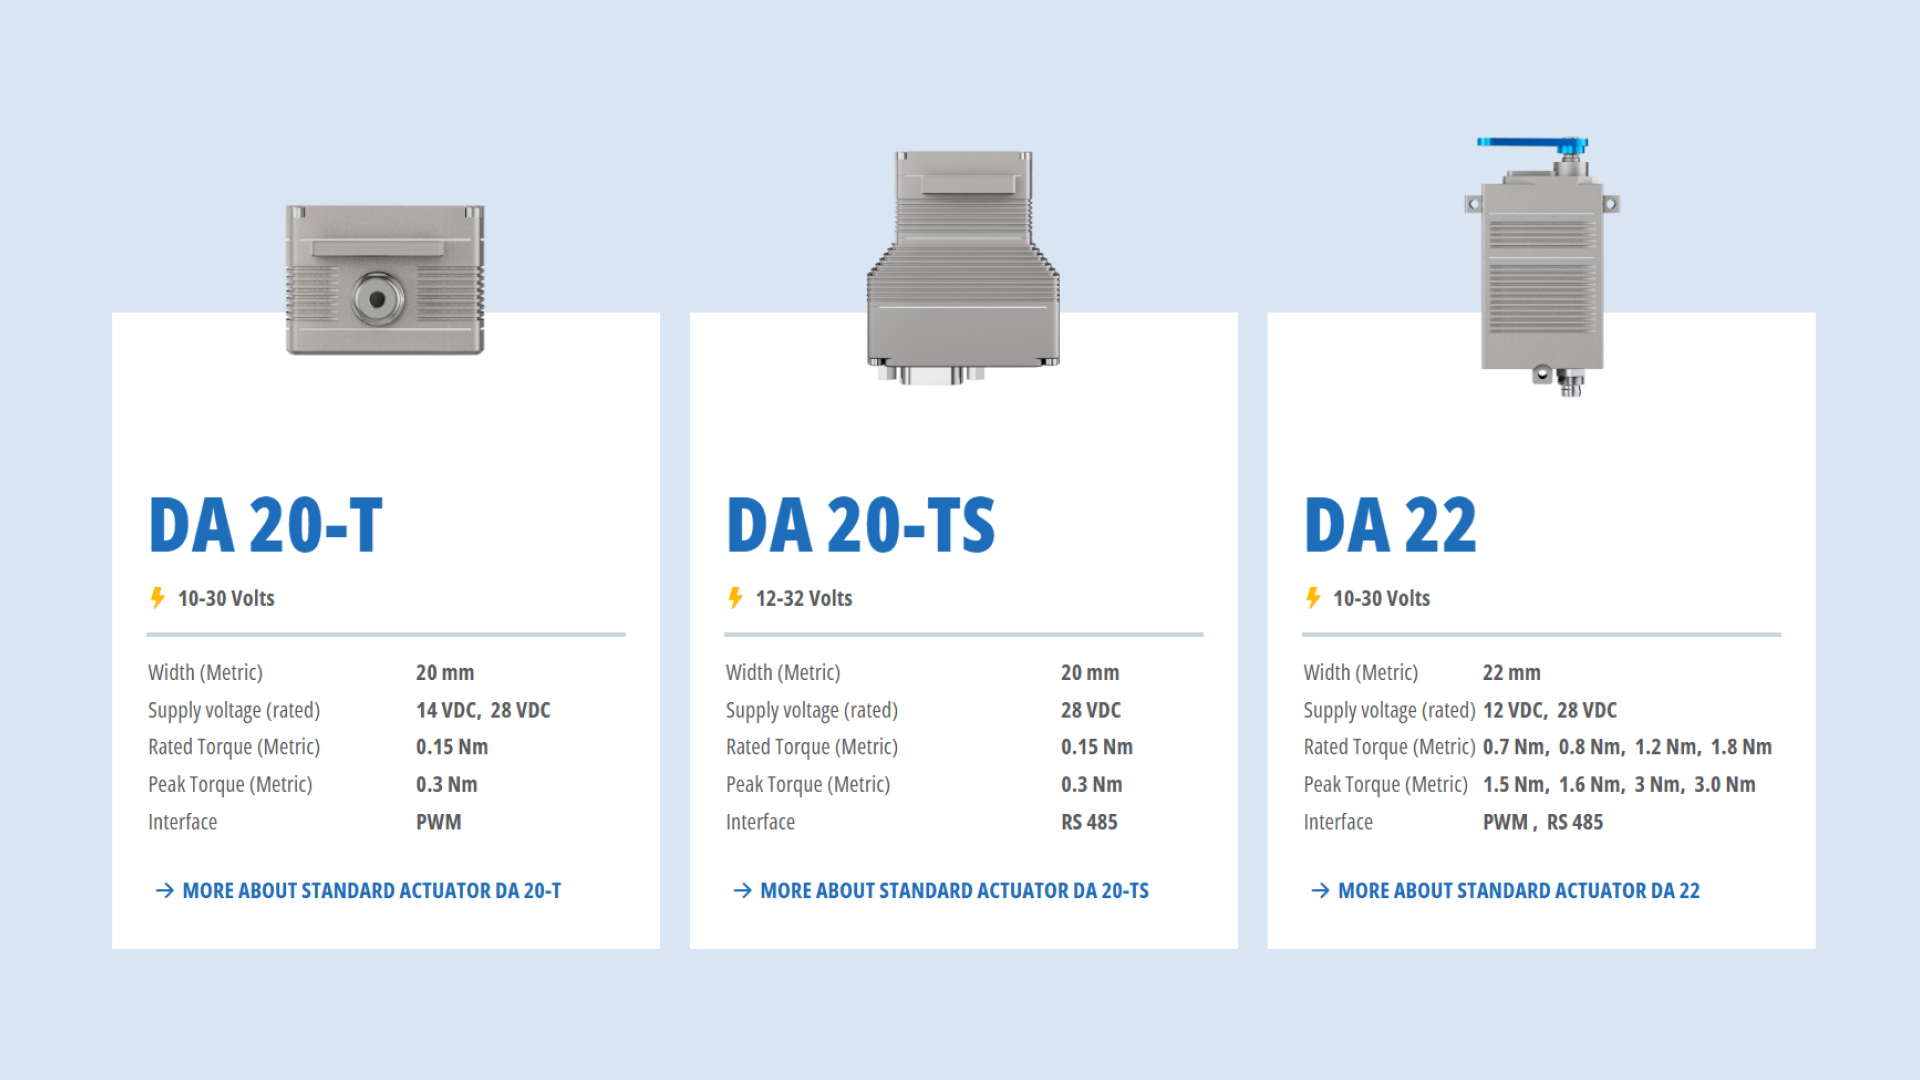
Task: Open More About Standard Actuator DA 20-TS
Action: (954, 890)
